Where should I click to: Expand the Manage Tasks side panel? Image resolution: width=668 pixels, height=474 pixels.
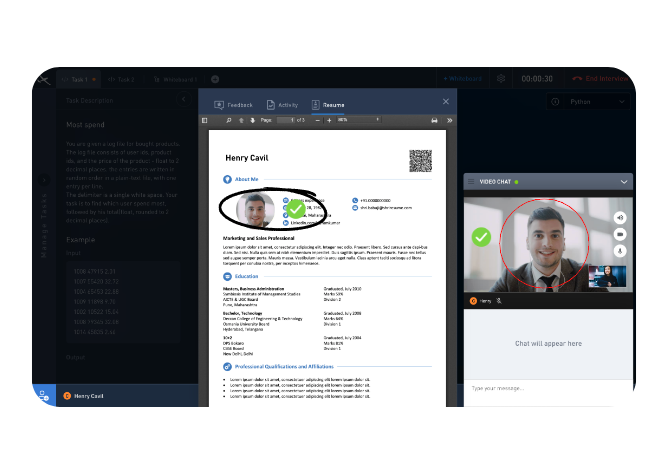(44, 180)
